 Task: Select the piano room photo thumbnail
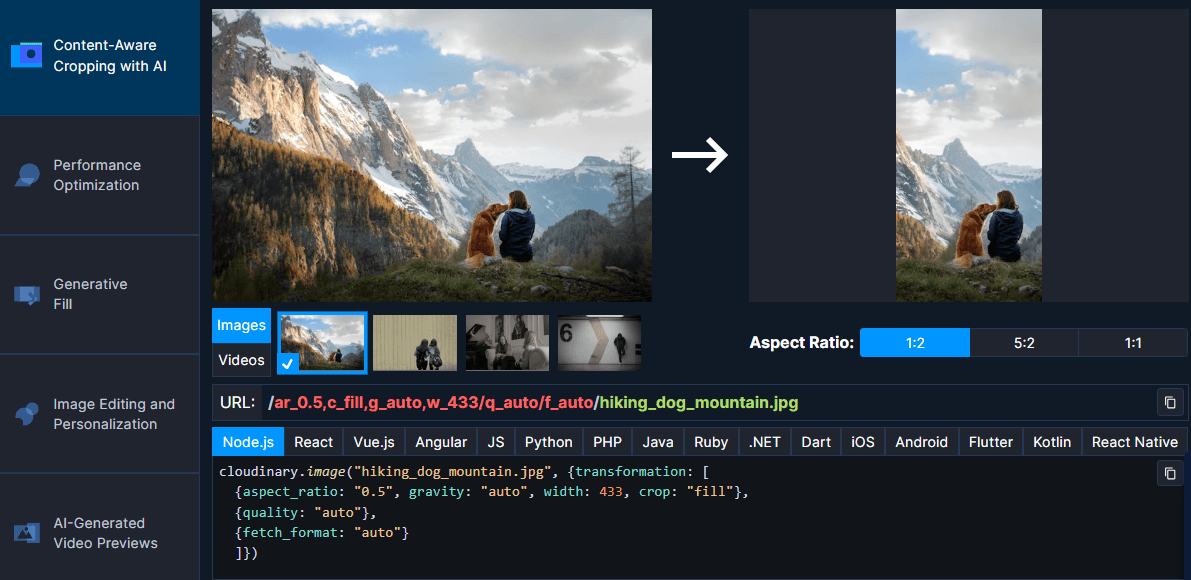point(507,342)
